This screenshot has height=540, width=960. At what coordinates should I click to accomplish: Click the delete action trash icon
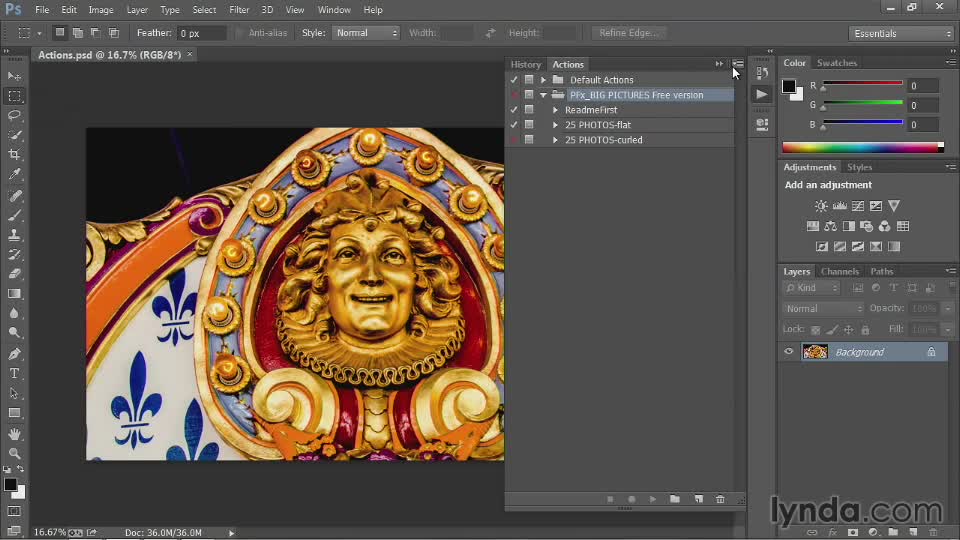point(720,499)
